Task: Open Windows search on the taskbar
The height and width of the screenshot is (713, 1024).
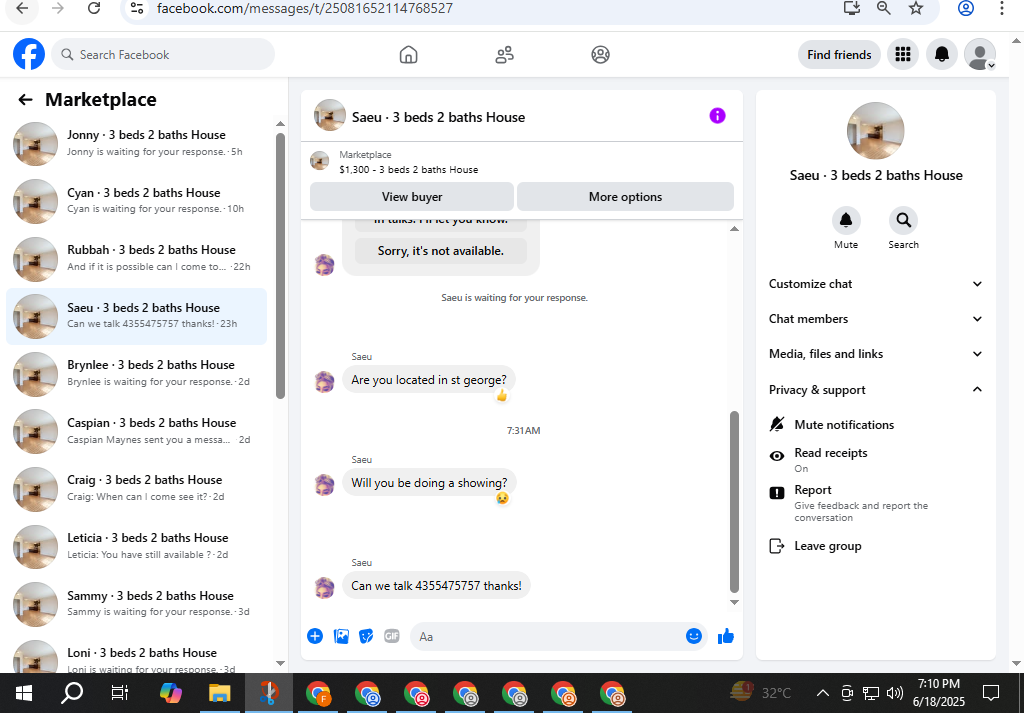Action: pyautogui.click(x=72, y=693)
